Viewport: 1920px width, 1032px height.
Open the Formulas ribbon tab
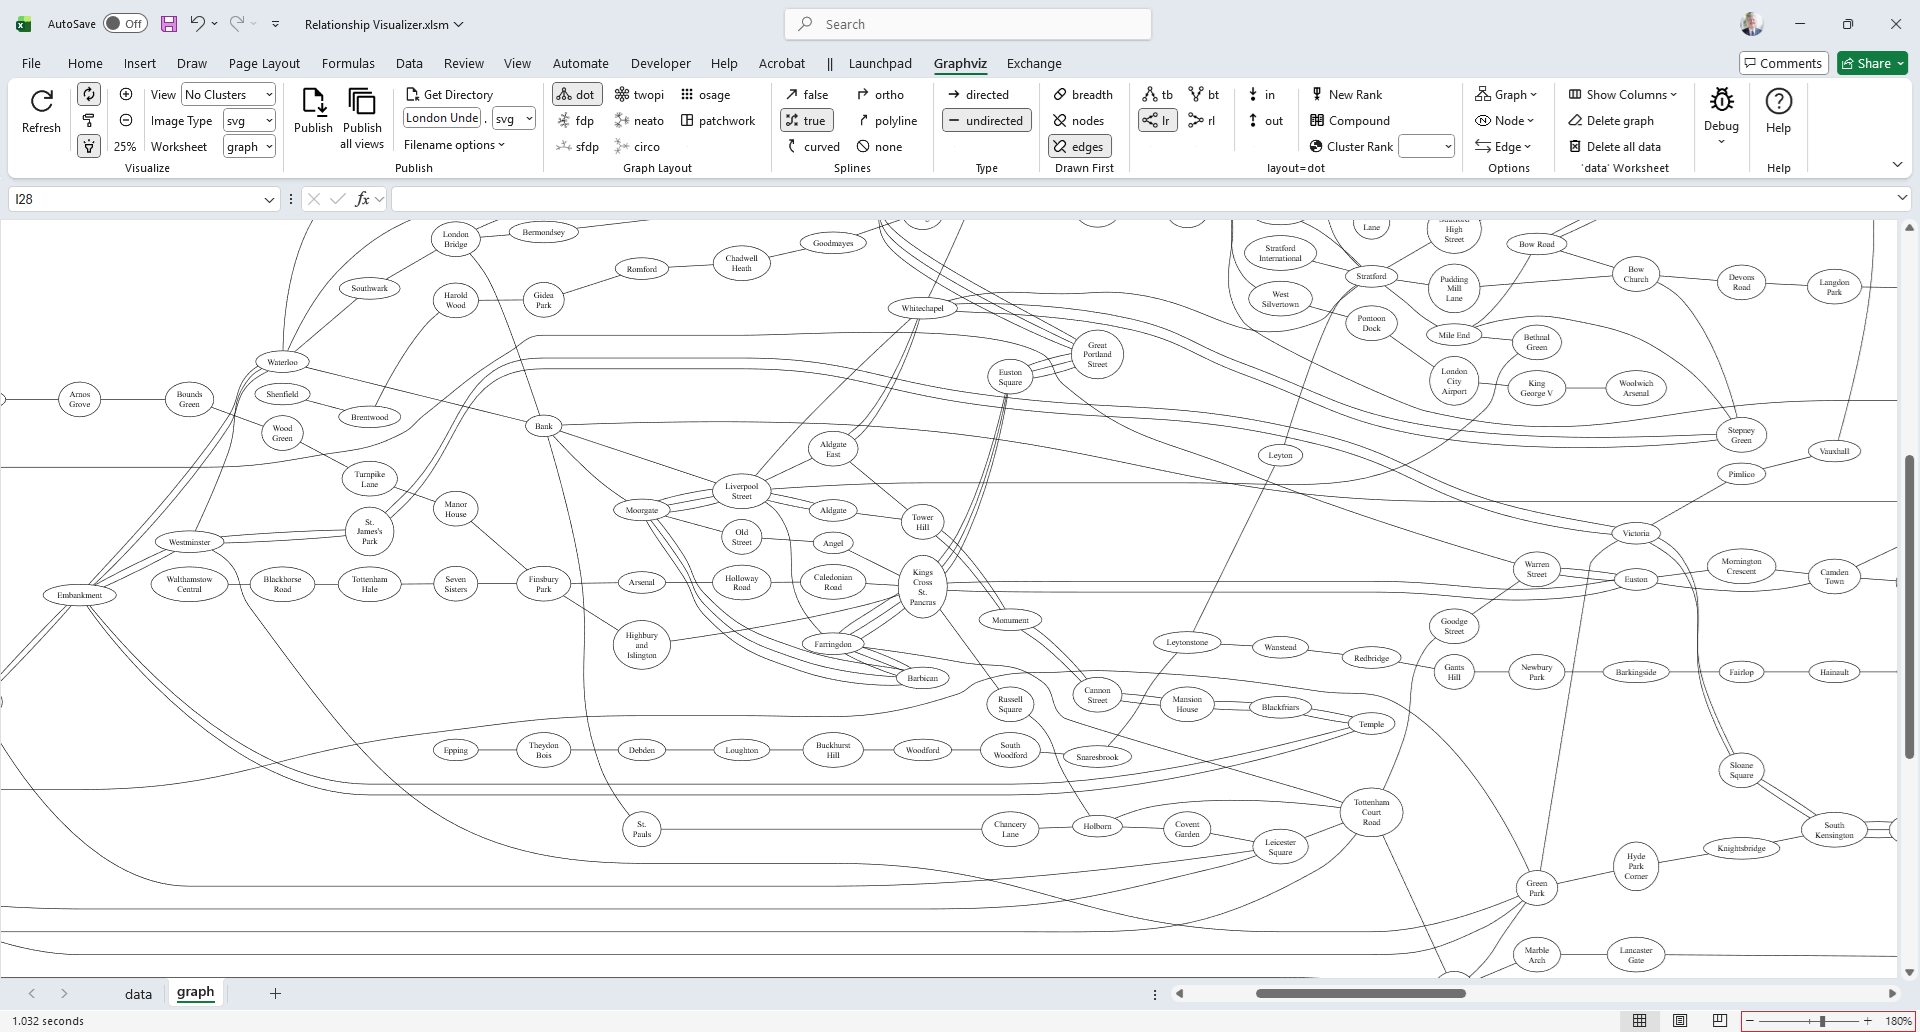pos(348,63)
